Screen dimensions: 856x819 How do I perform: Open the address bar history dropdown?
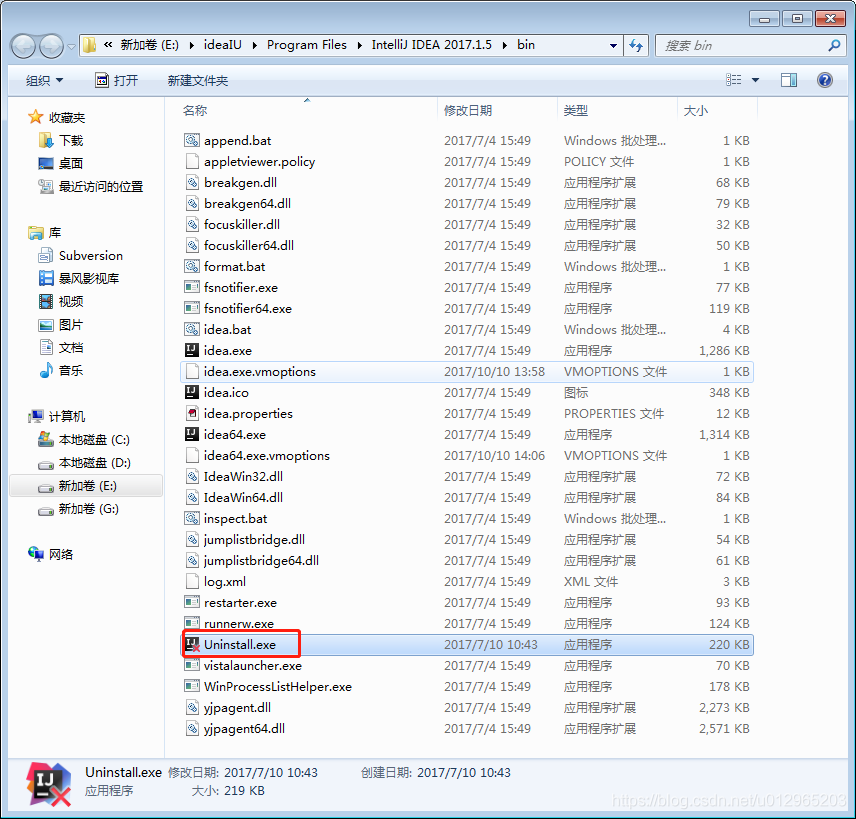613,46
